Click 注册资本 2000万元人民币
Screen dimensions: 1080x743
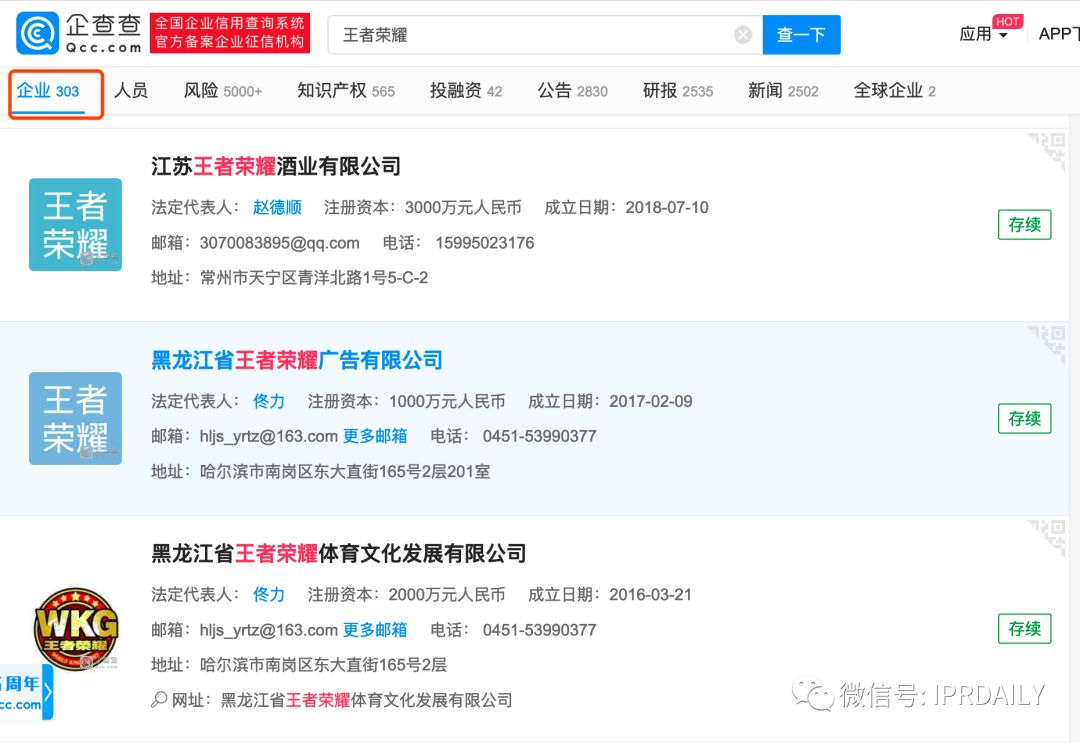[406, 594]
